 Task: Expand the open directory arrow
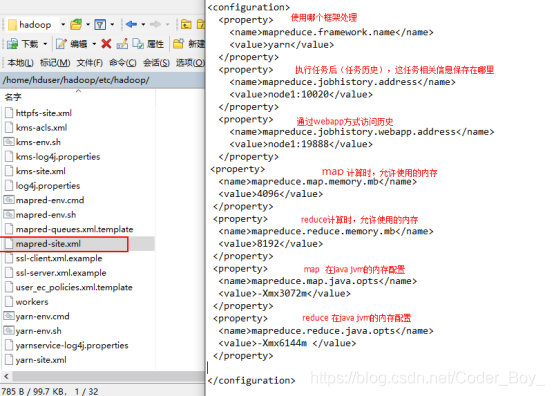[88, 24]
